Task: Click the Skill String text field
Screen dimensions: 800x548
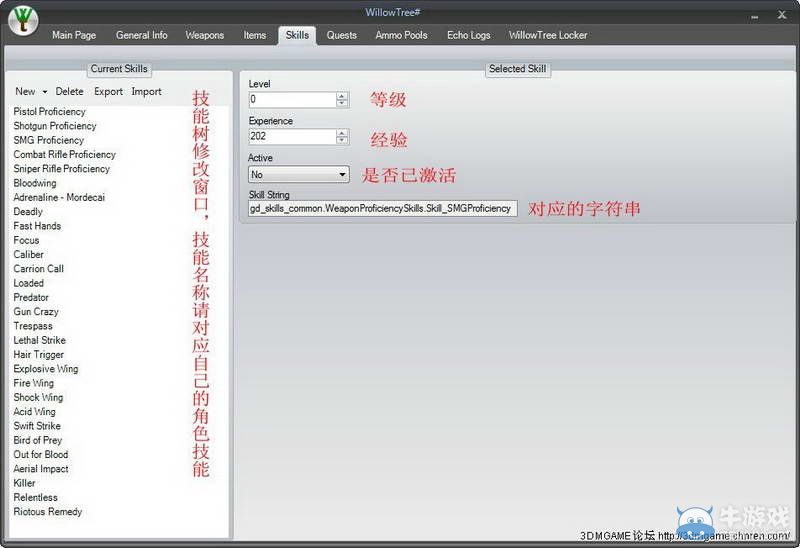Action: pos(383,208)
